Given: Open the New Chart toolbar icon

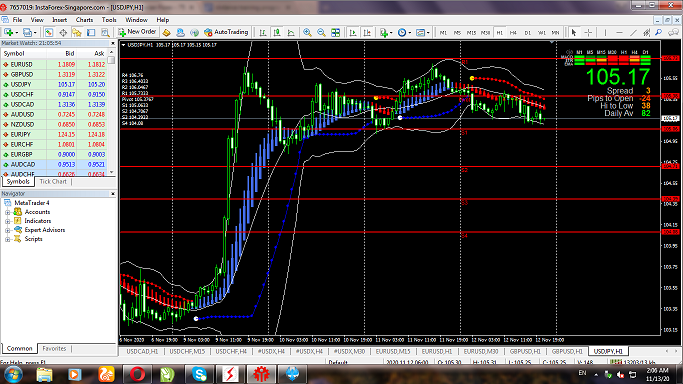Looking at the screenshot, I should coord(8,32).
